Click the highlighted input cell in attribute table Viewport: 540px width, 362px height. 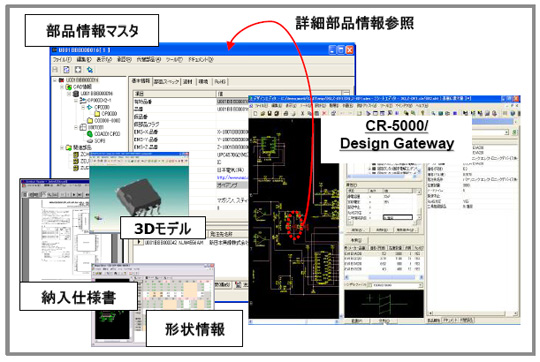tap(398, 217)
